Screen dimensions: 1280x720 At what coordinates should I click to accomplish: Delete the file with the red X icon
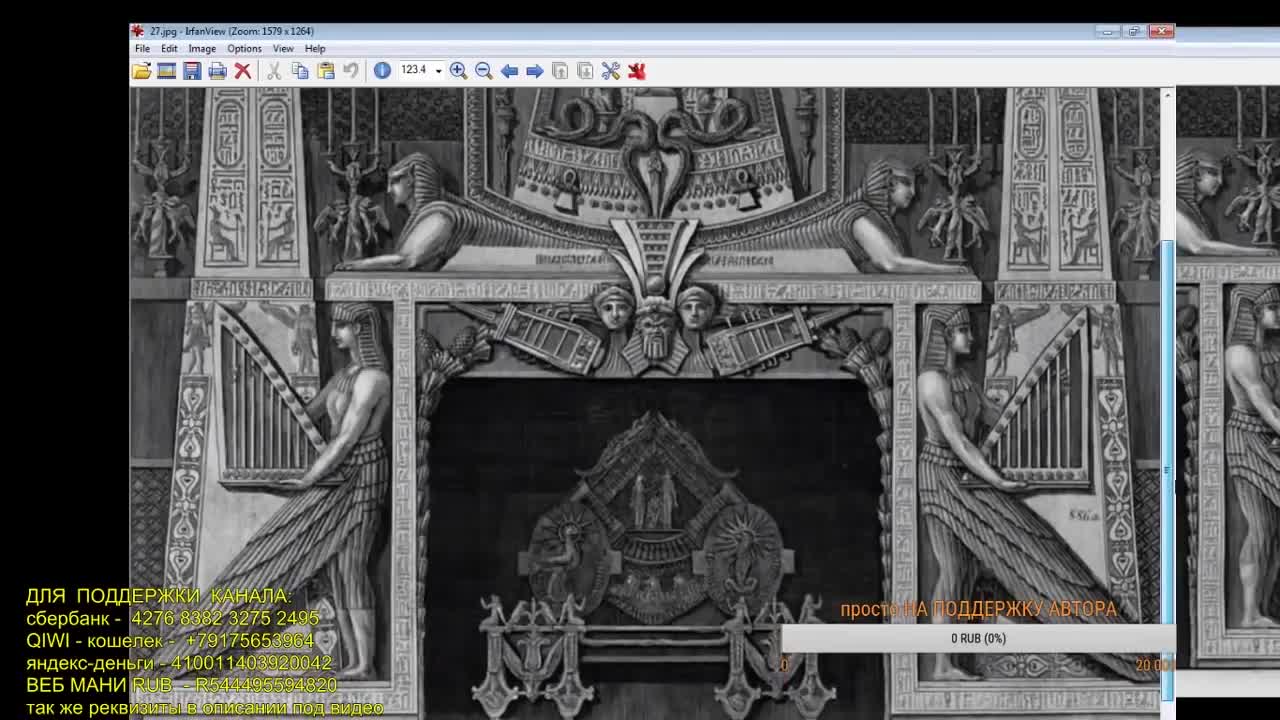tap(242, 70)
